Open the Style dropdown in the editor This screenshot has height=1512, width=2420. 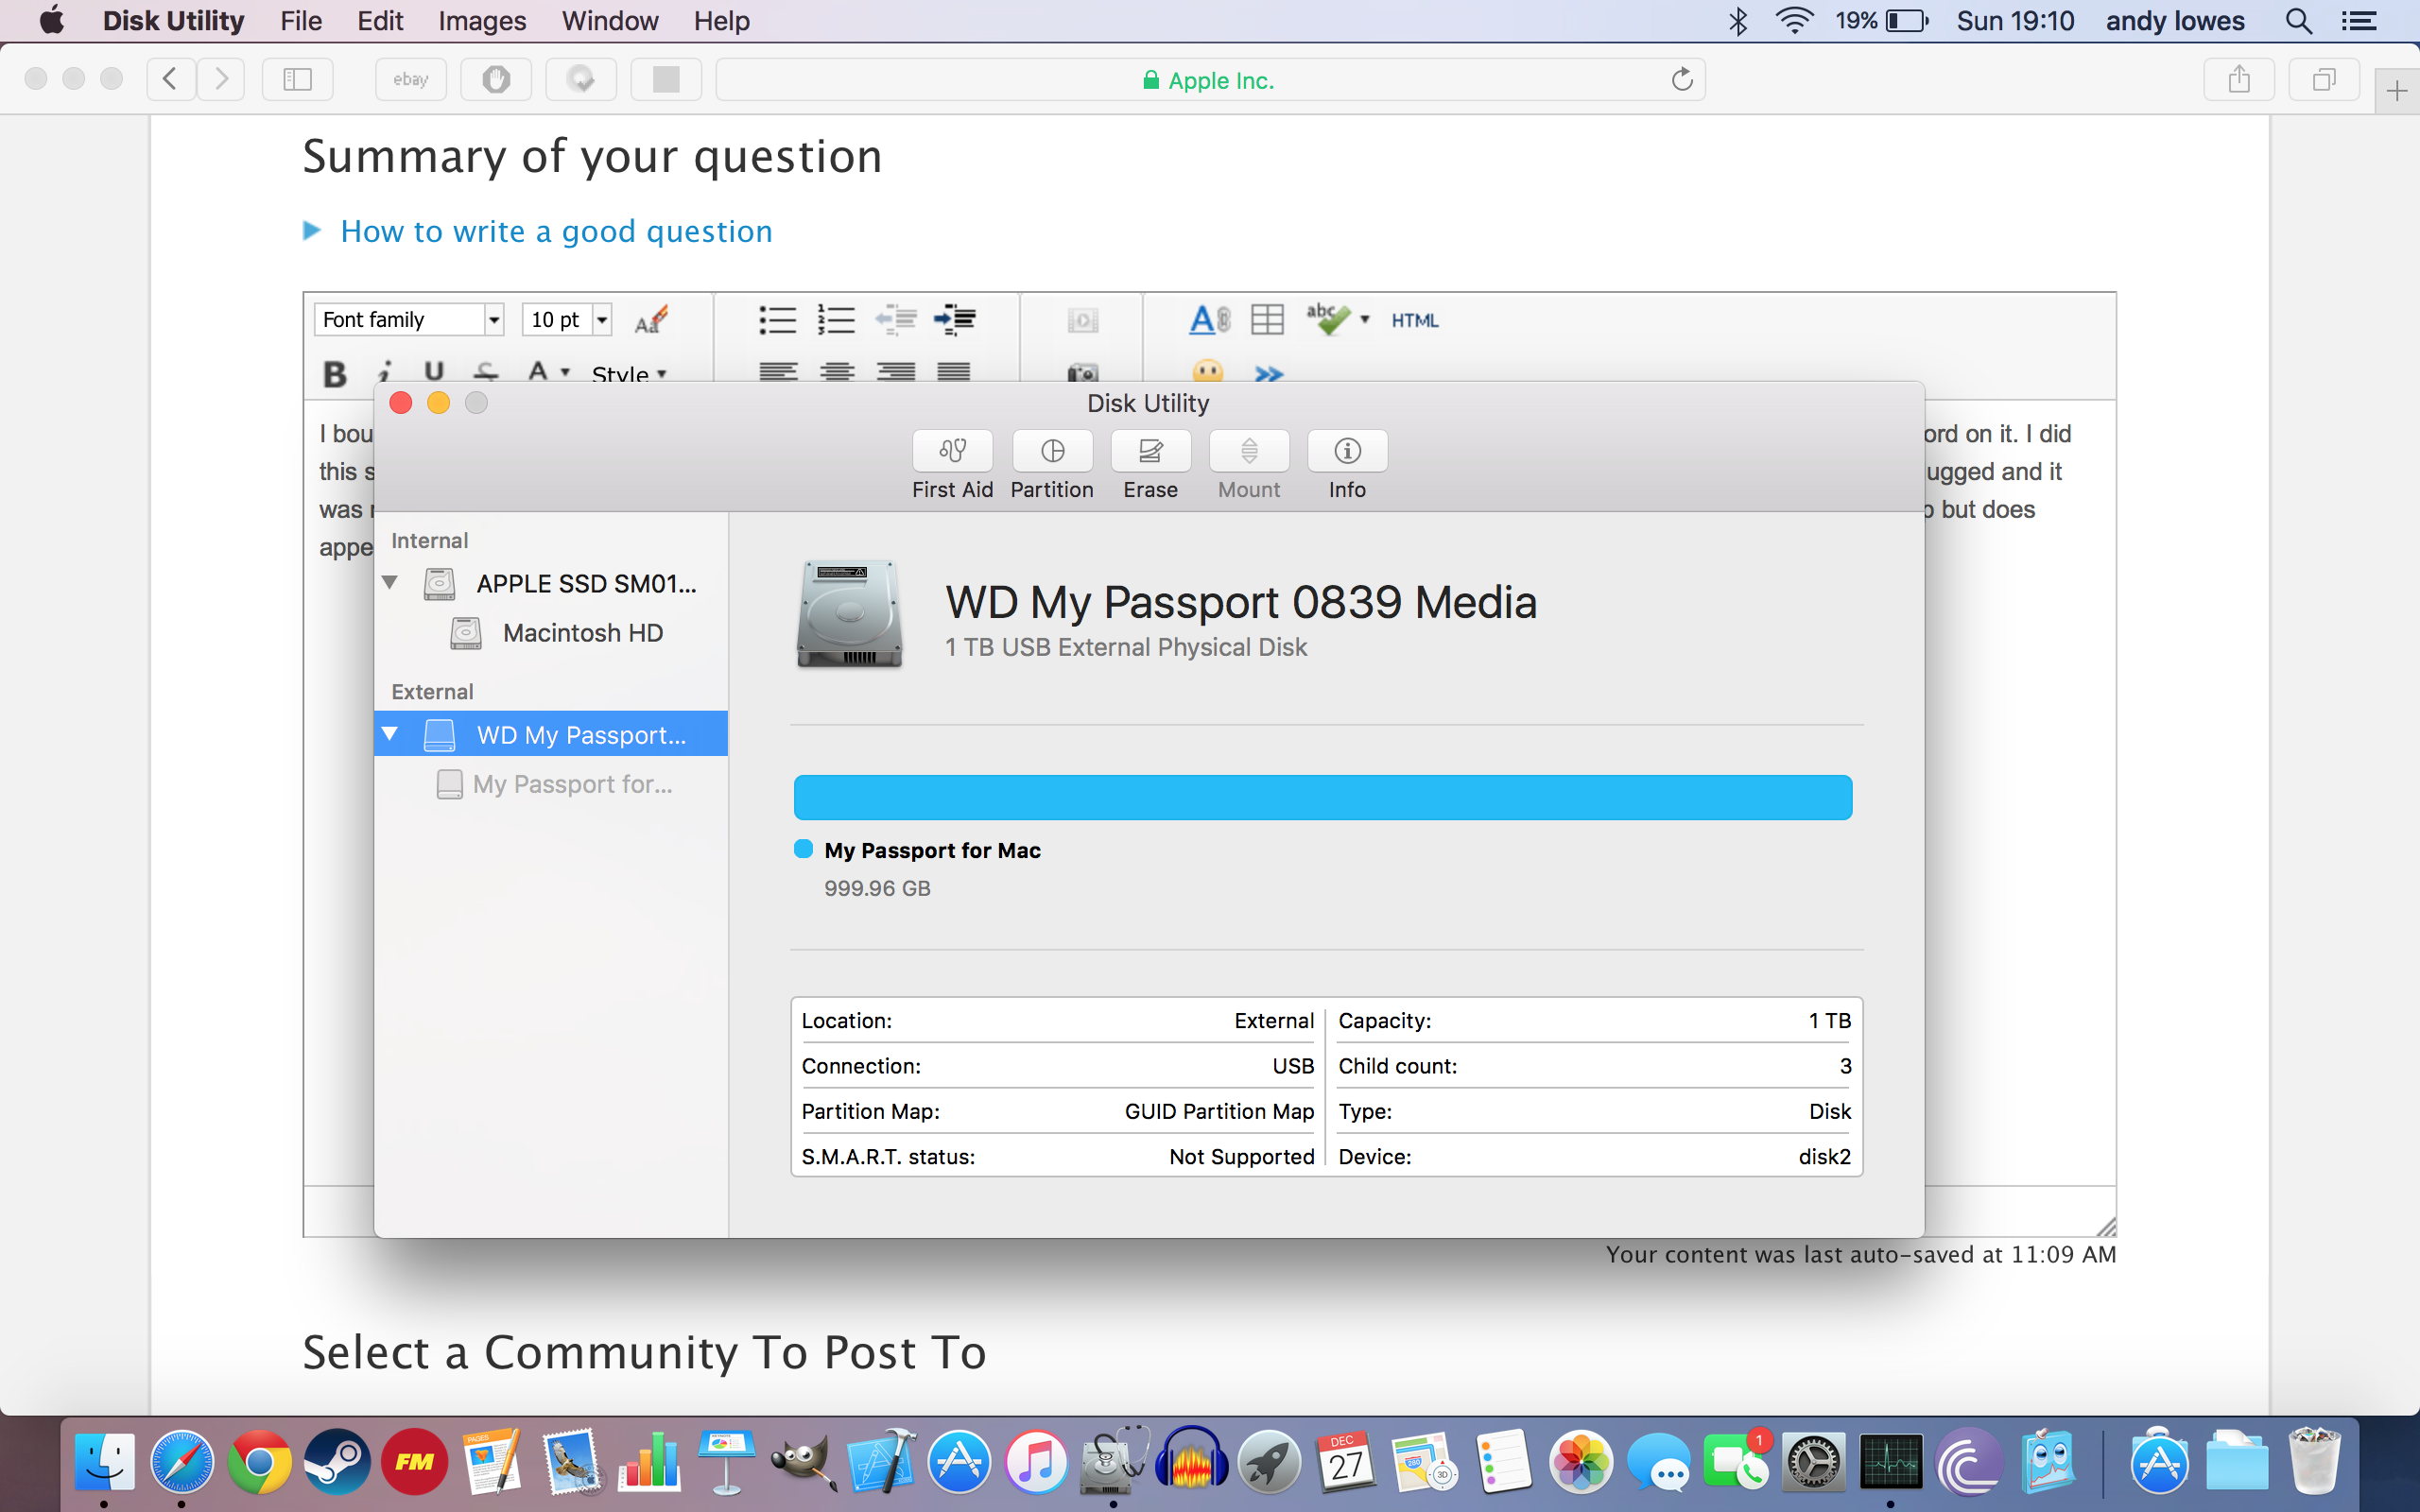point(628,374)
